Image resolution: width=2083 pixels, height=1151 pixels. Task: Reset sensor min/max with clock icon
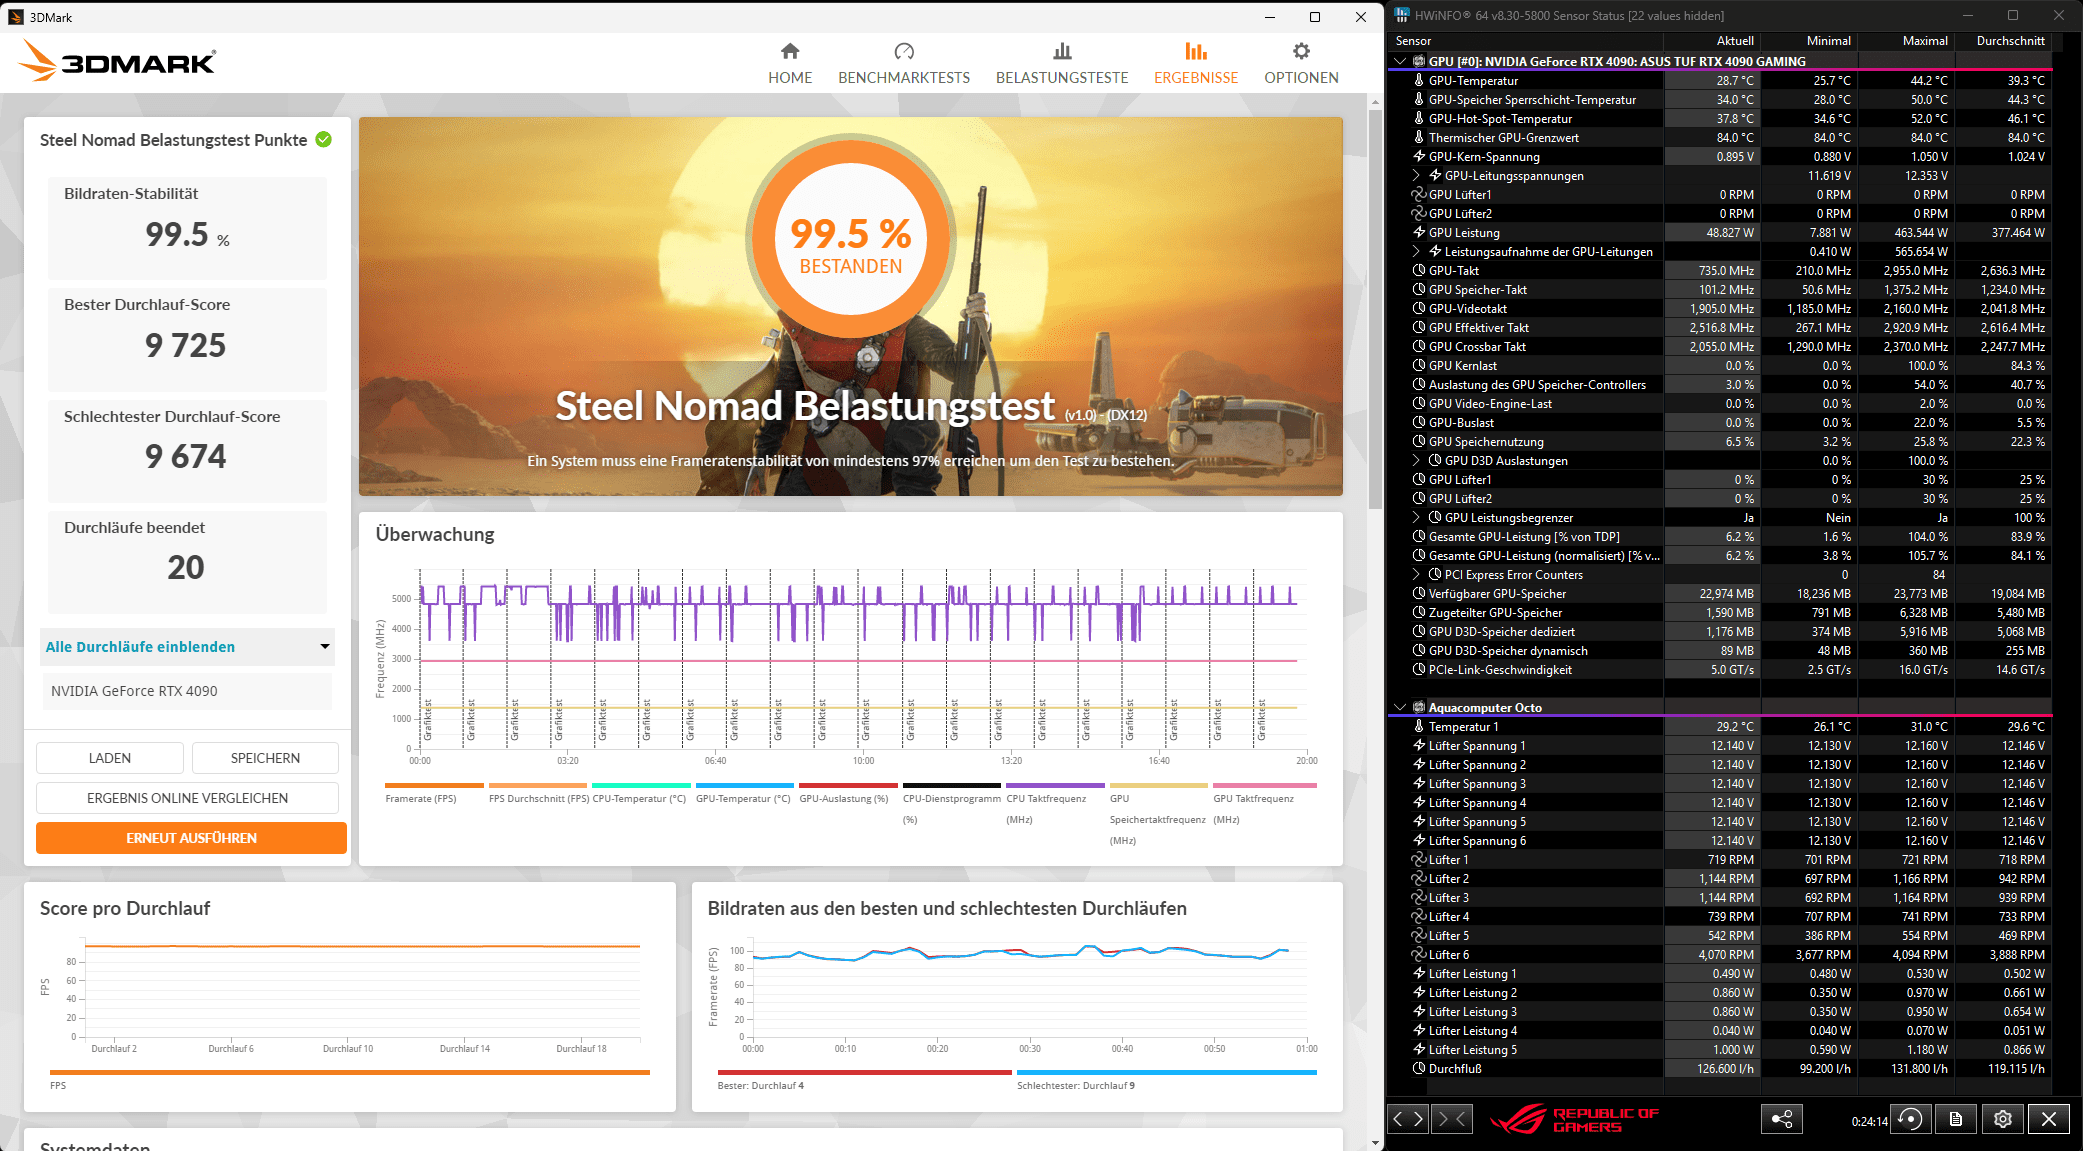pyautogui.click(x=1910, y=1119)
